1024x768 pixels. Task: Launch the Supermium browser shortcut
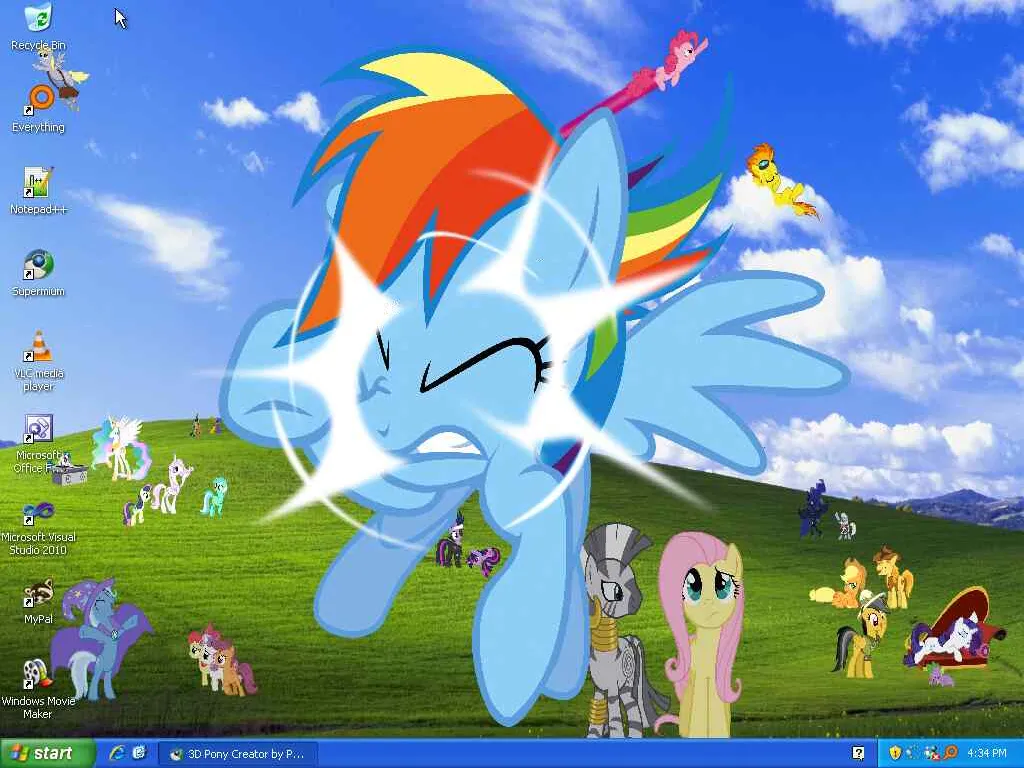(x=38, y=273)
